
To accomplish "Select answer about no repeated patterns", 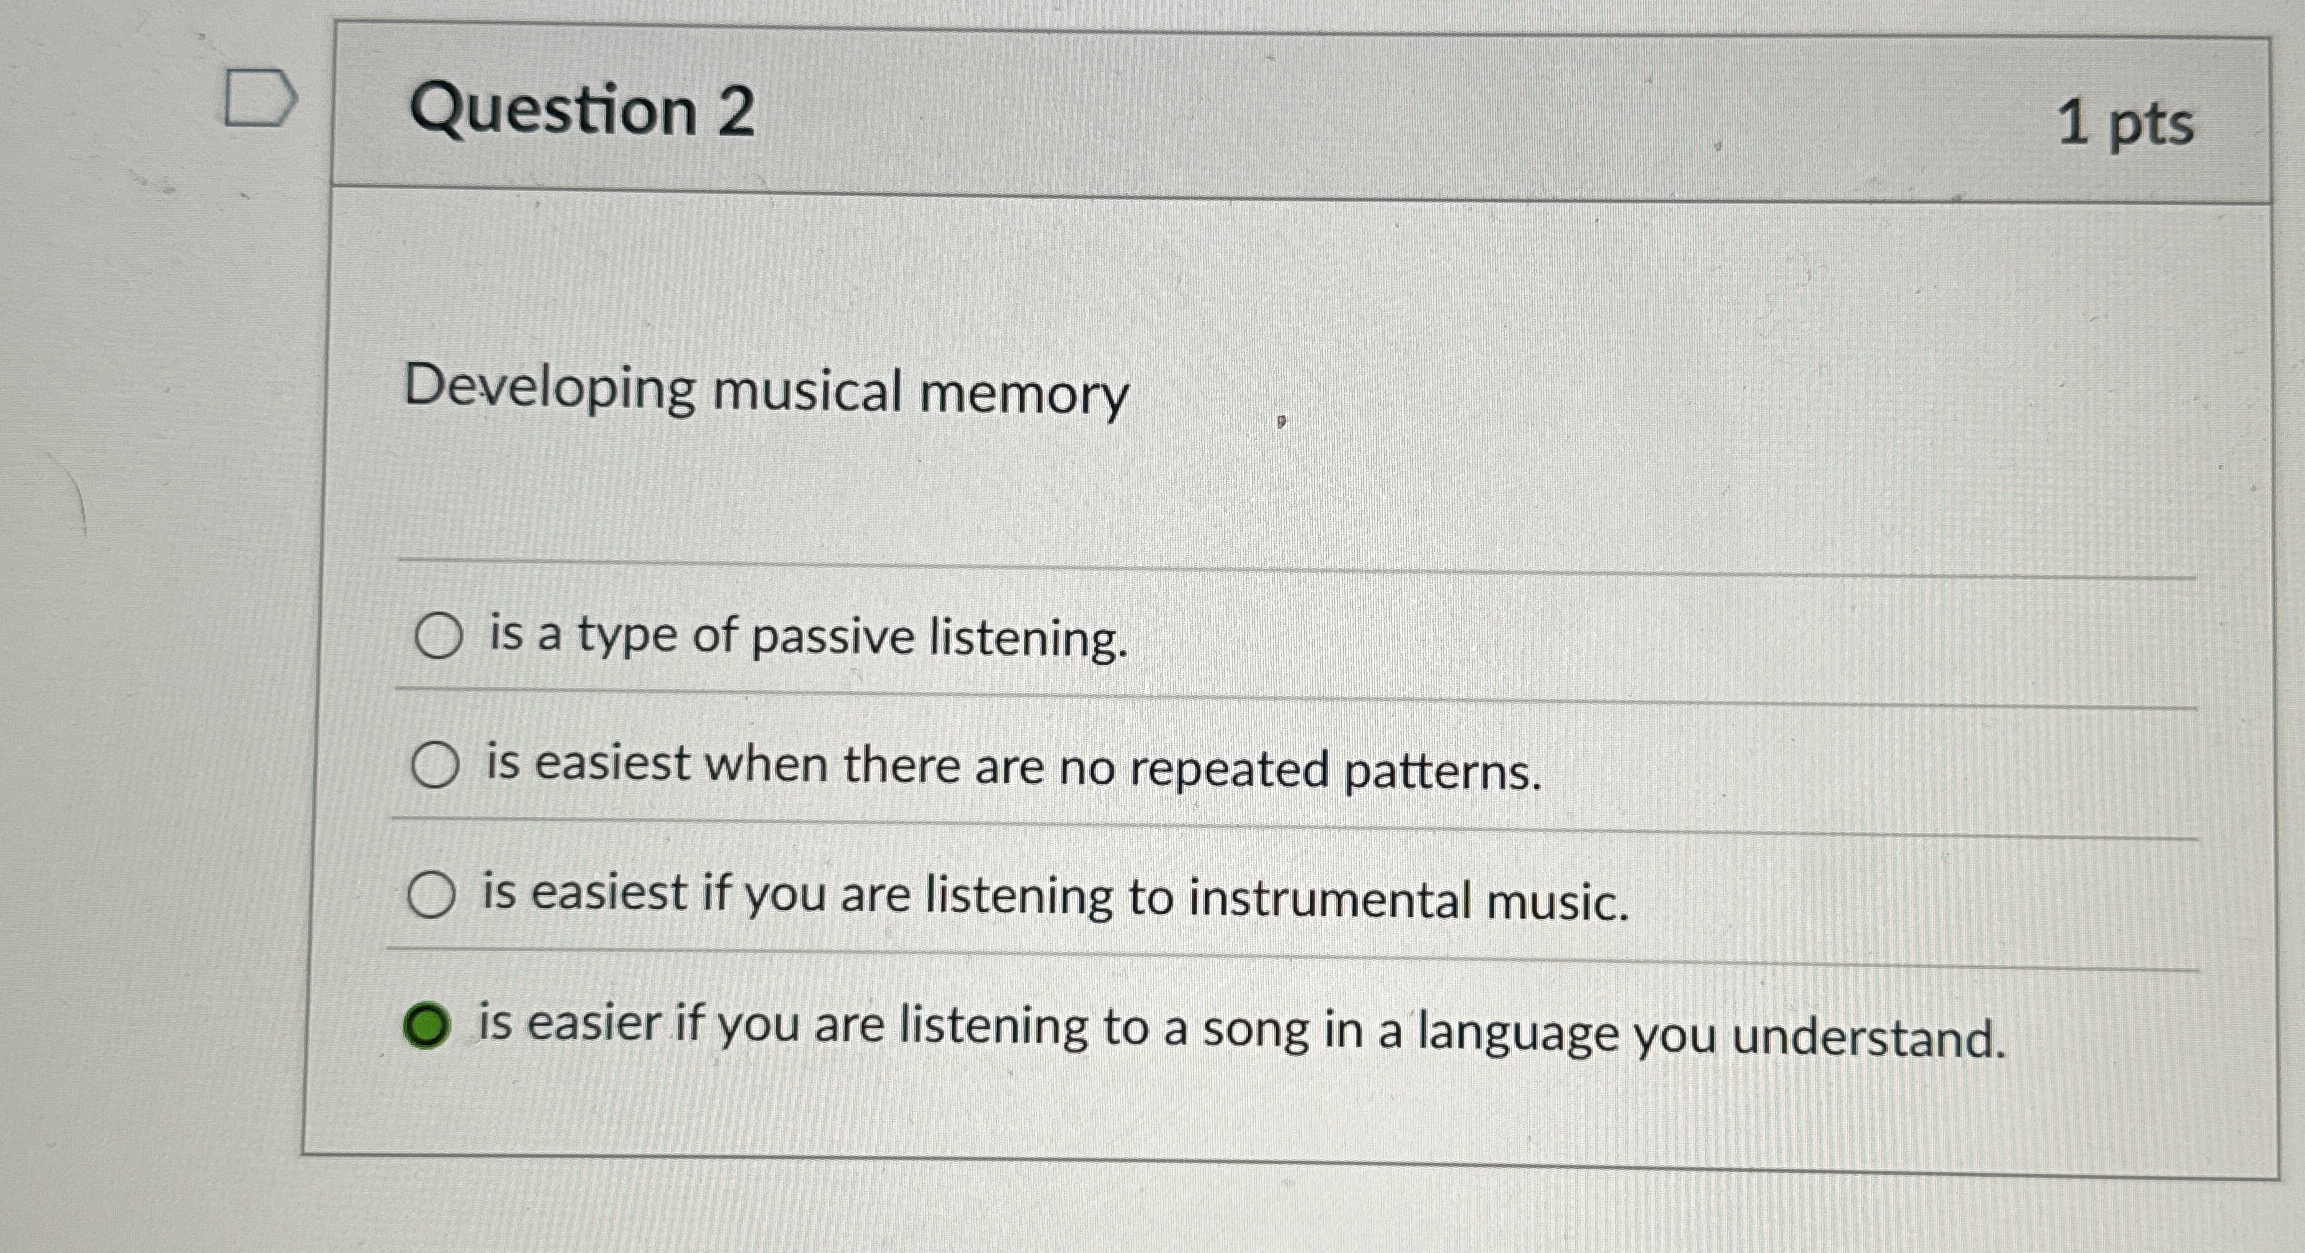I will pyautogui.click(x=437, y=765).
